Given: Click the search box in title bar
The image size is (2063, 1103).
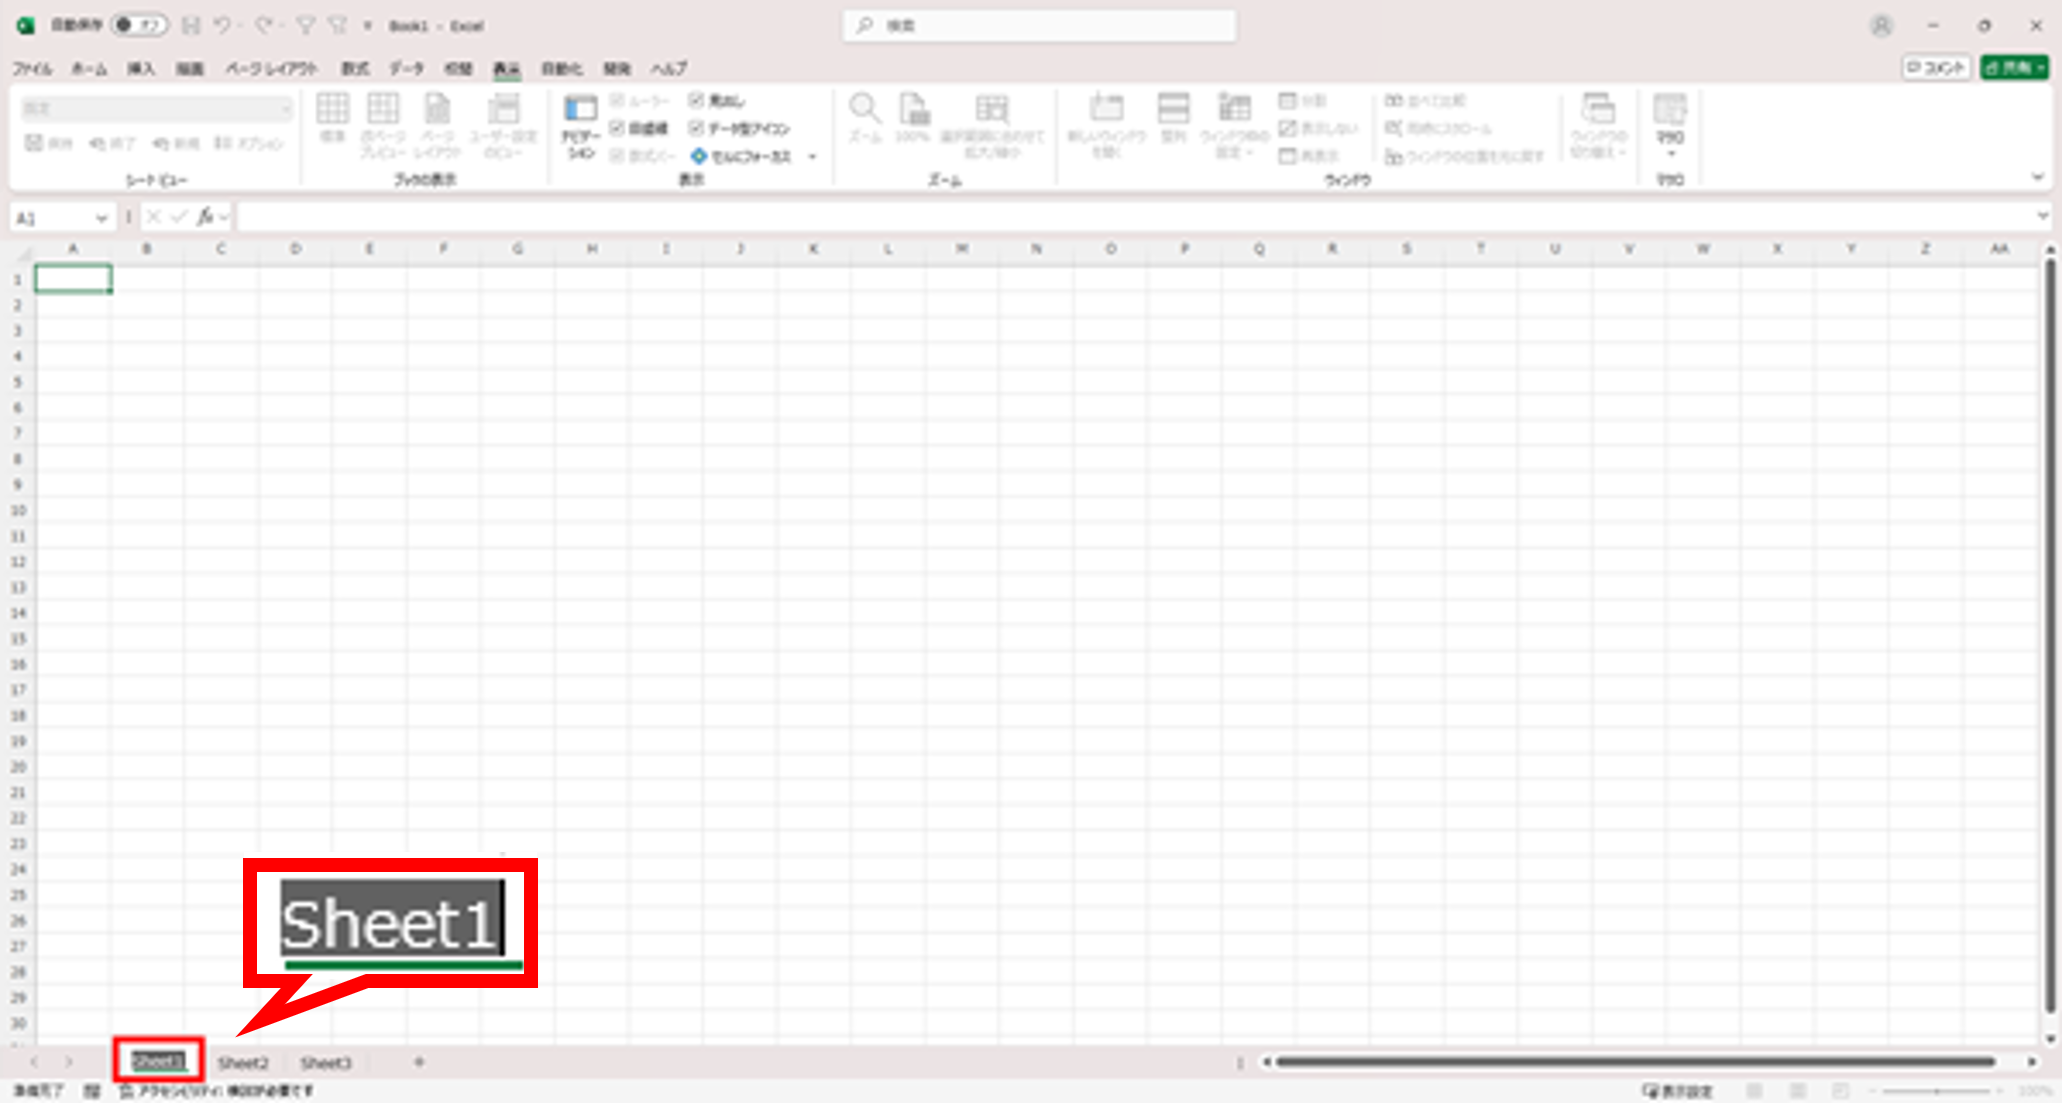Looking at the screenshot, I should pos(1039,25).
